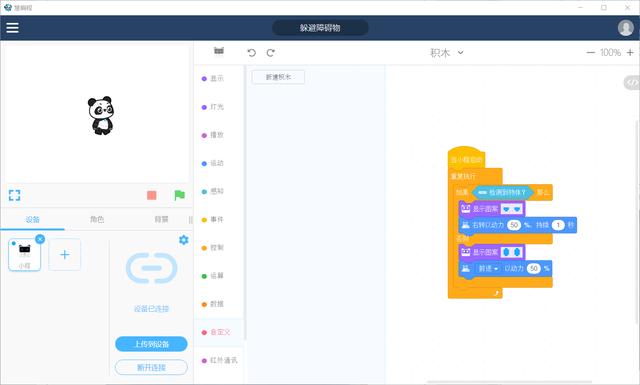640x385 pixels.
Task: Select the 显示 block category
Action: click(x=213, y=78)
